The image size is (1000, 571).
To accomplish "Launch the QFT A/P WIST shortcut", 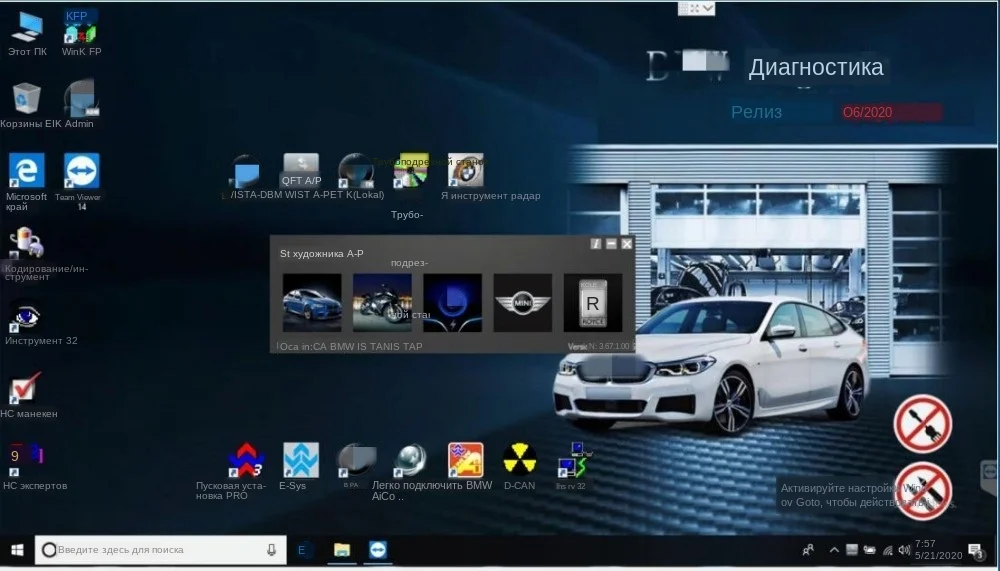I will point(301,170).
